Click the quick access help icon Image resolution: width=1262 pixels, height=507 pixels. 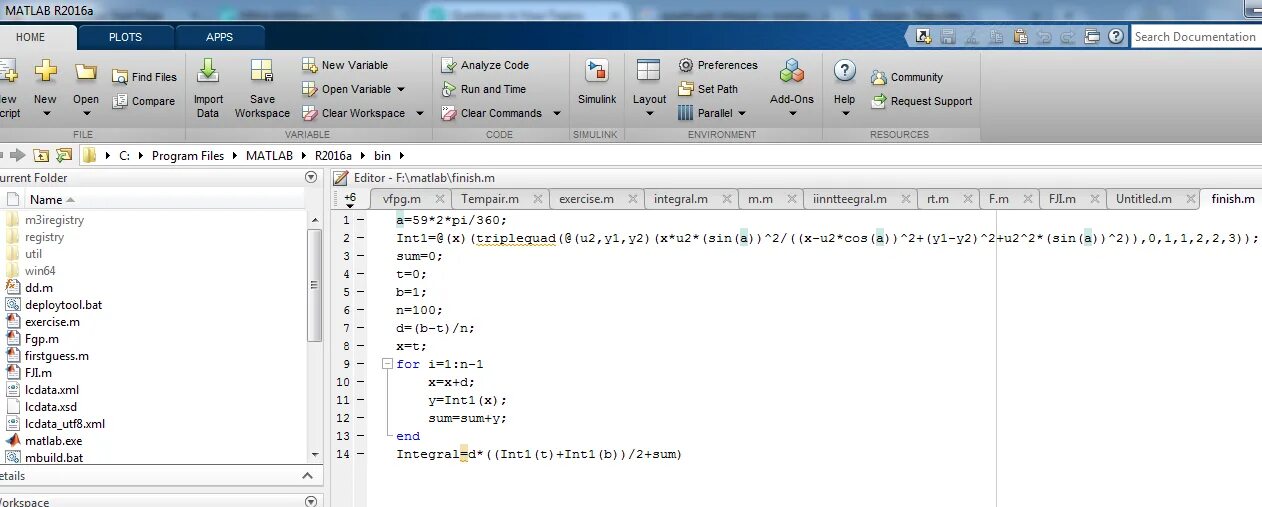coord(1118,36)
